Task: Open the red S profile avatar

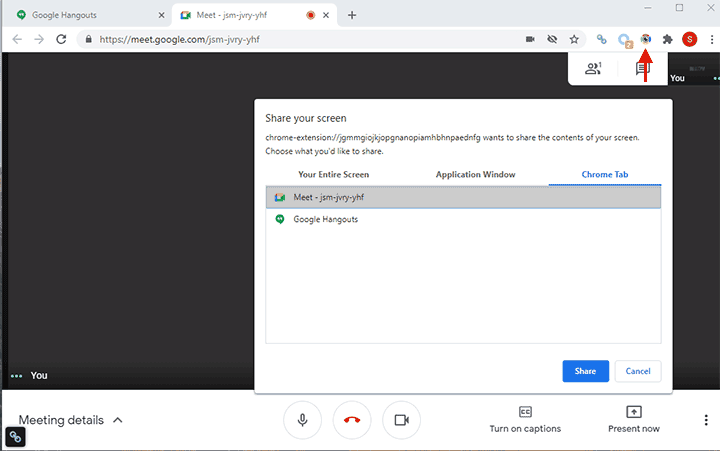Action: pyautogui.click(x=689, y=39)
